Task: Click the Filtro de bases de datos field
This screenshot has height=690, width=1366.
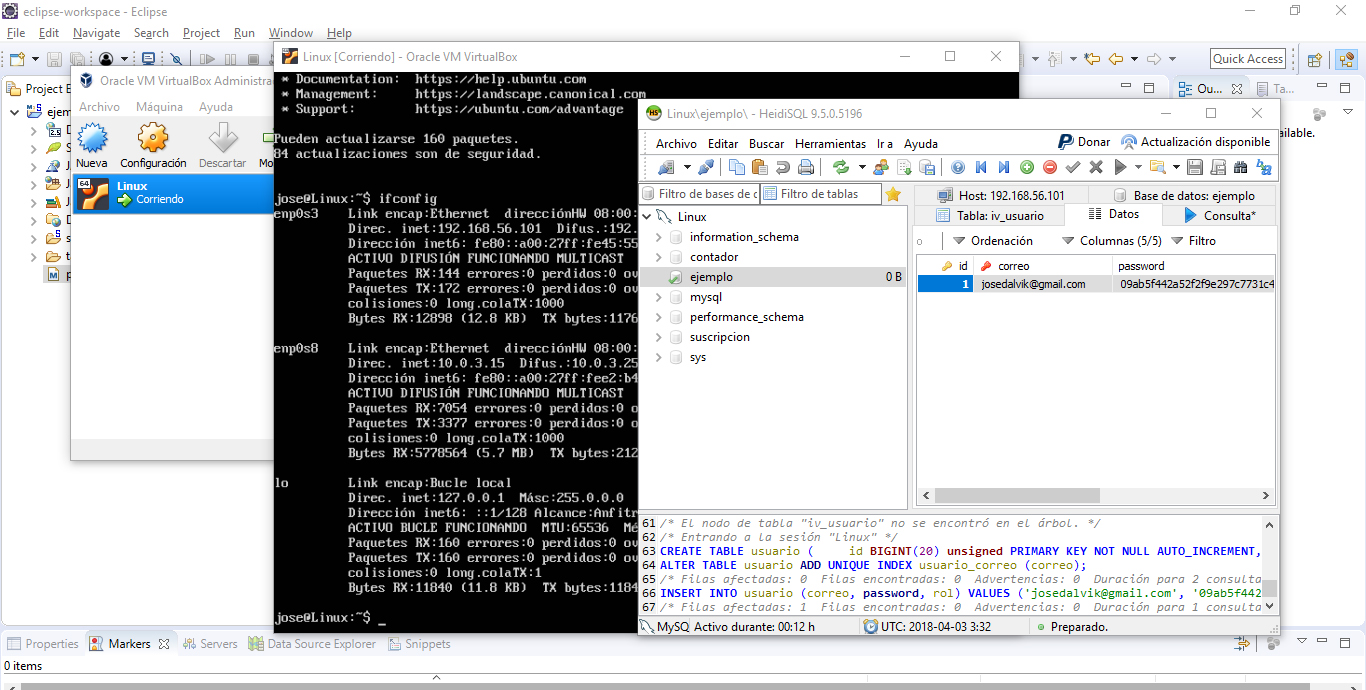Action: point(700,194)
